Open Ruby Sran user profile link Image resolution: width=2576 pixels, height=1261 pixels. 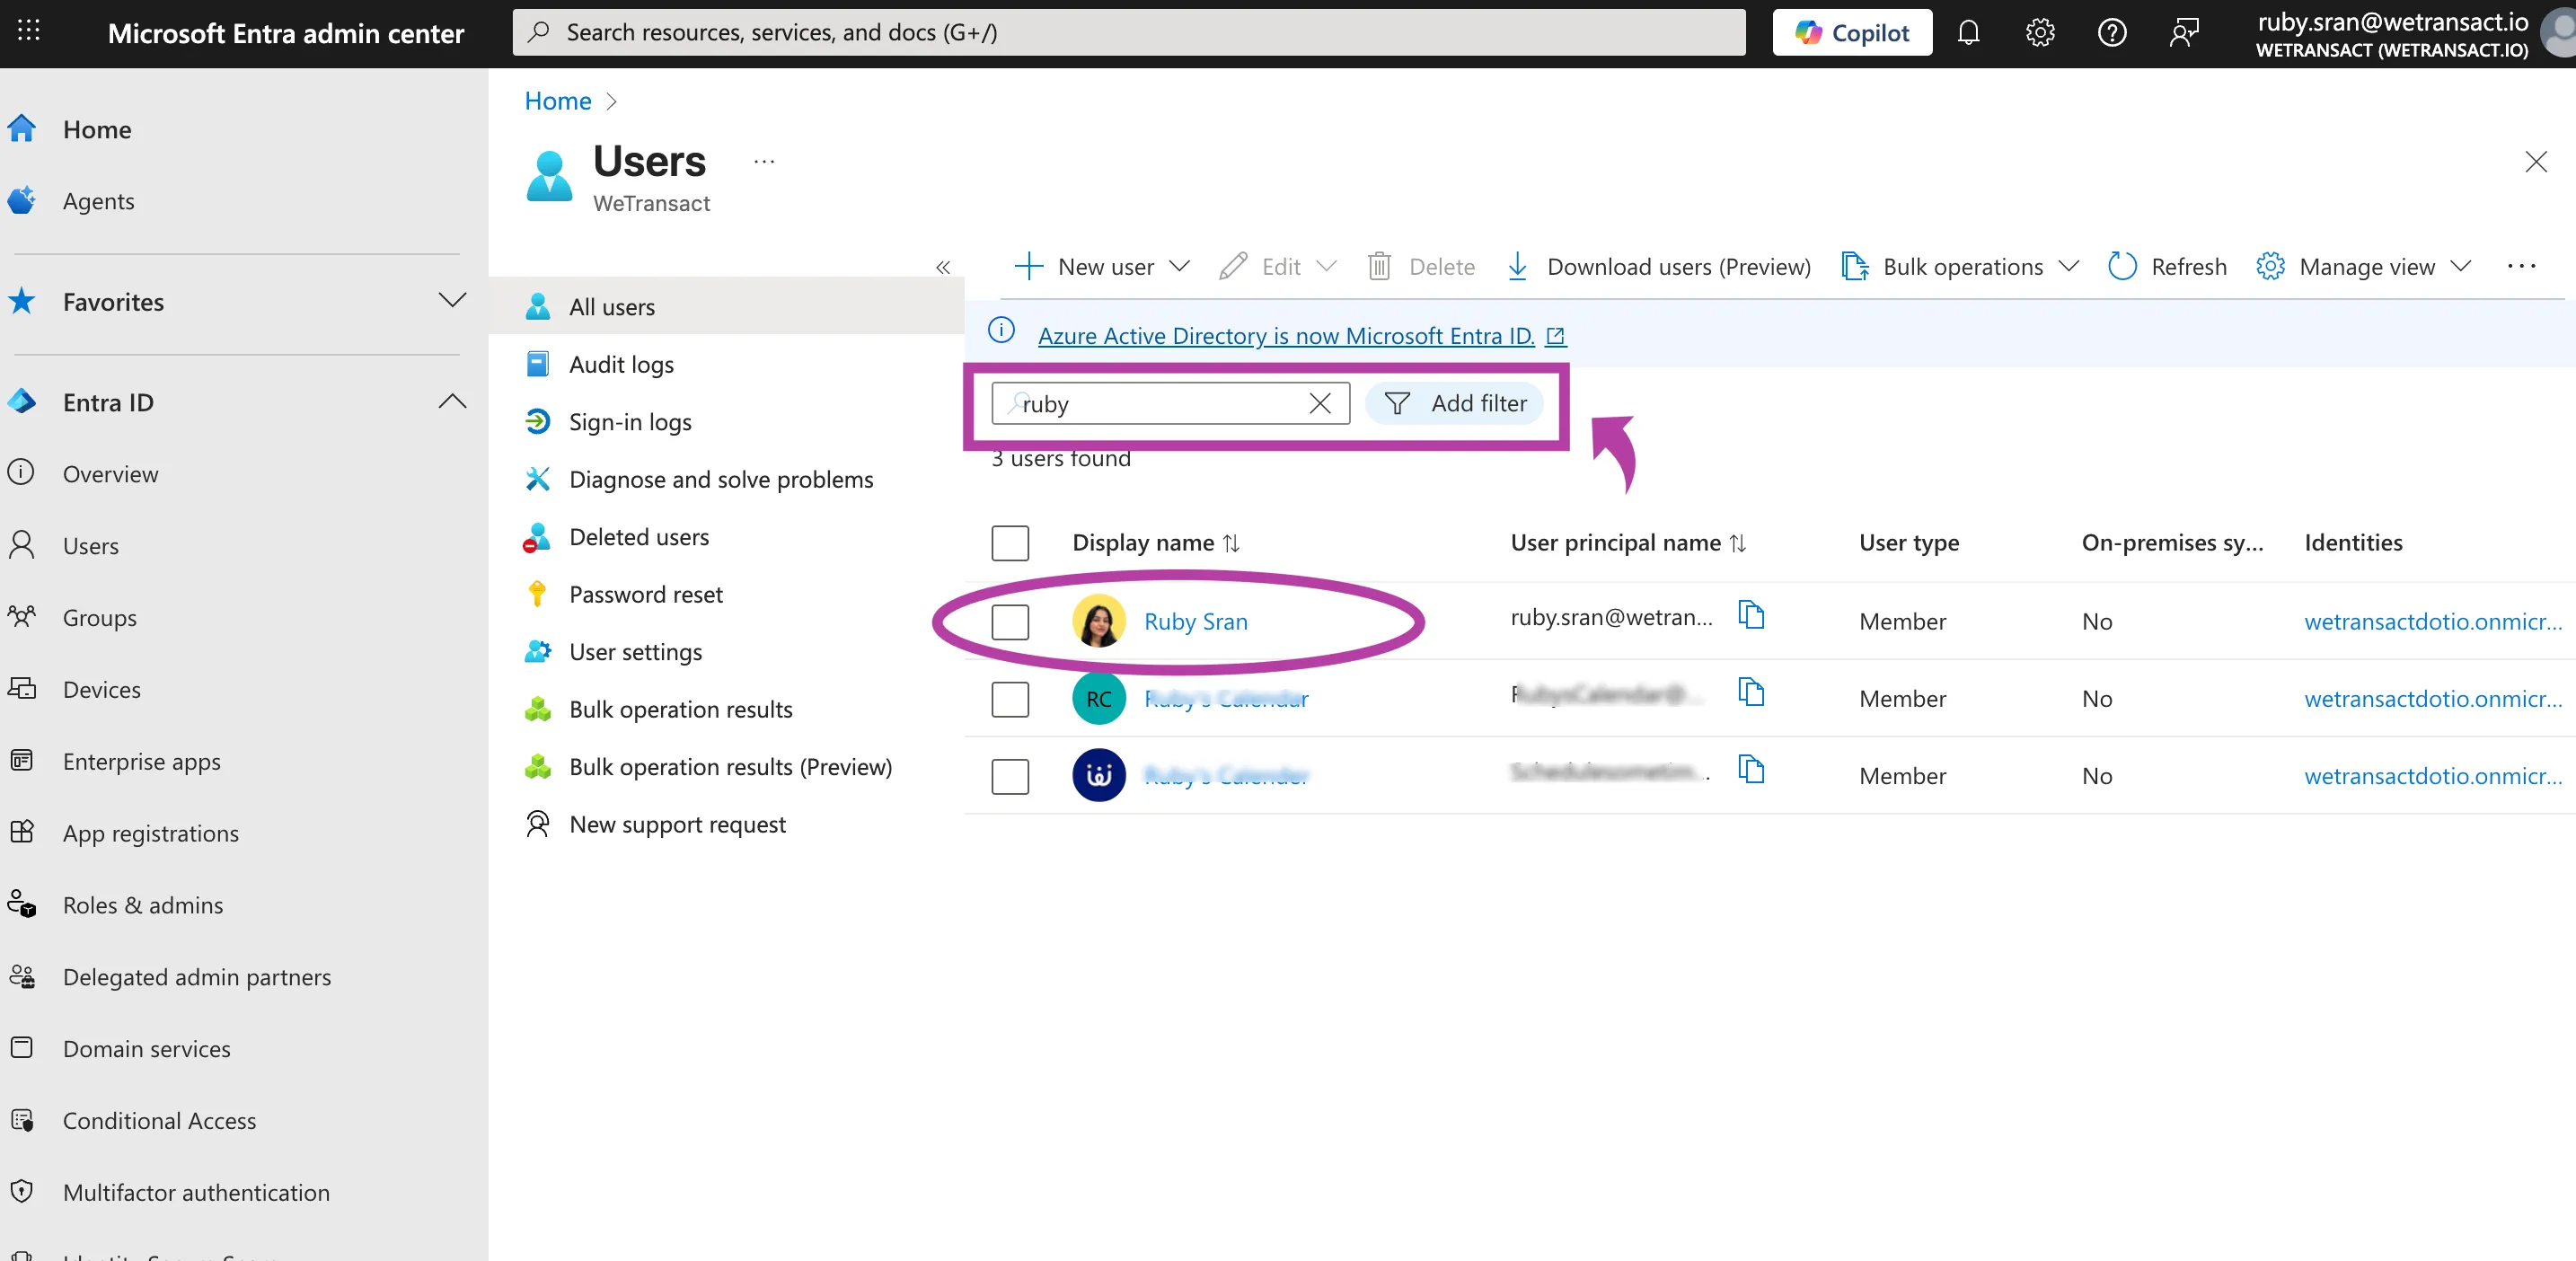[x=1195, y=621]
